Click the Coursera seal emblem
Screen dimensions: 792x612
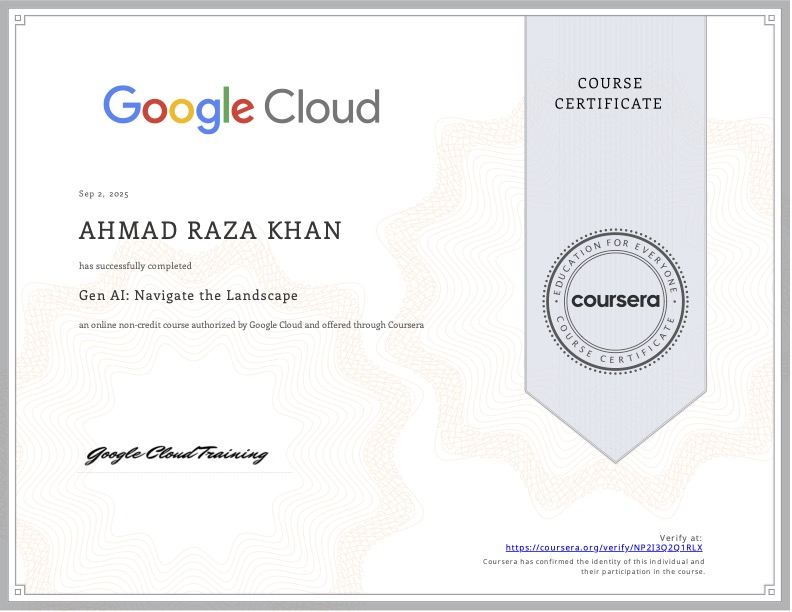(x=615, y=301)
